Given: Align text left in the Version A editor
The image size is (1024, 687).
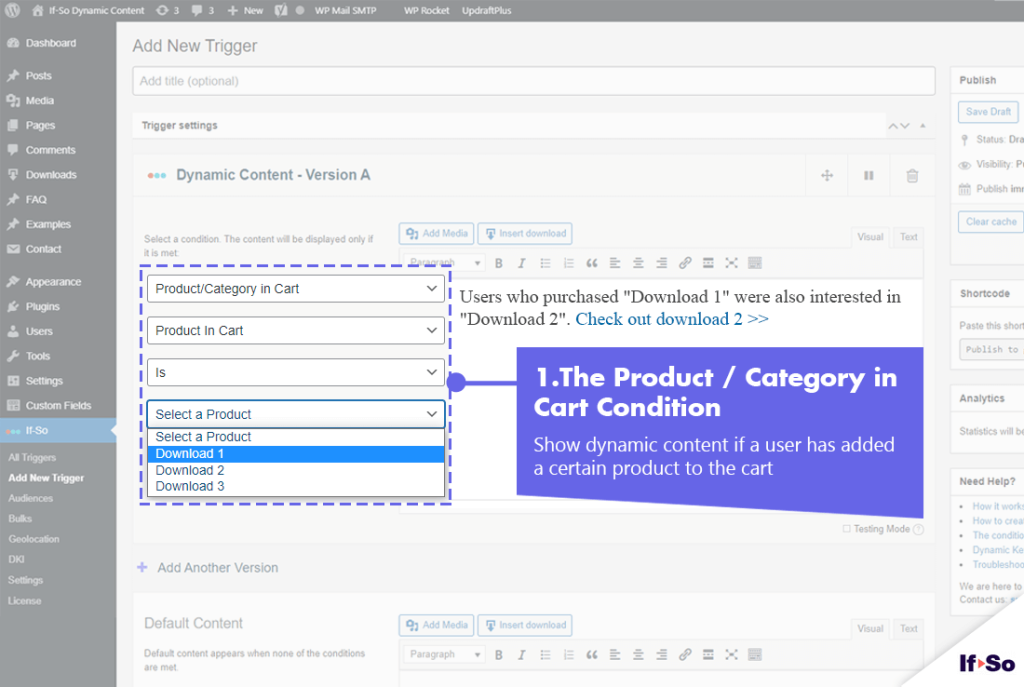Looking at the screenshot, I should click(x=615, y=263).
